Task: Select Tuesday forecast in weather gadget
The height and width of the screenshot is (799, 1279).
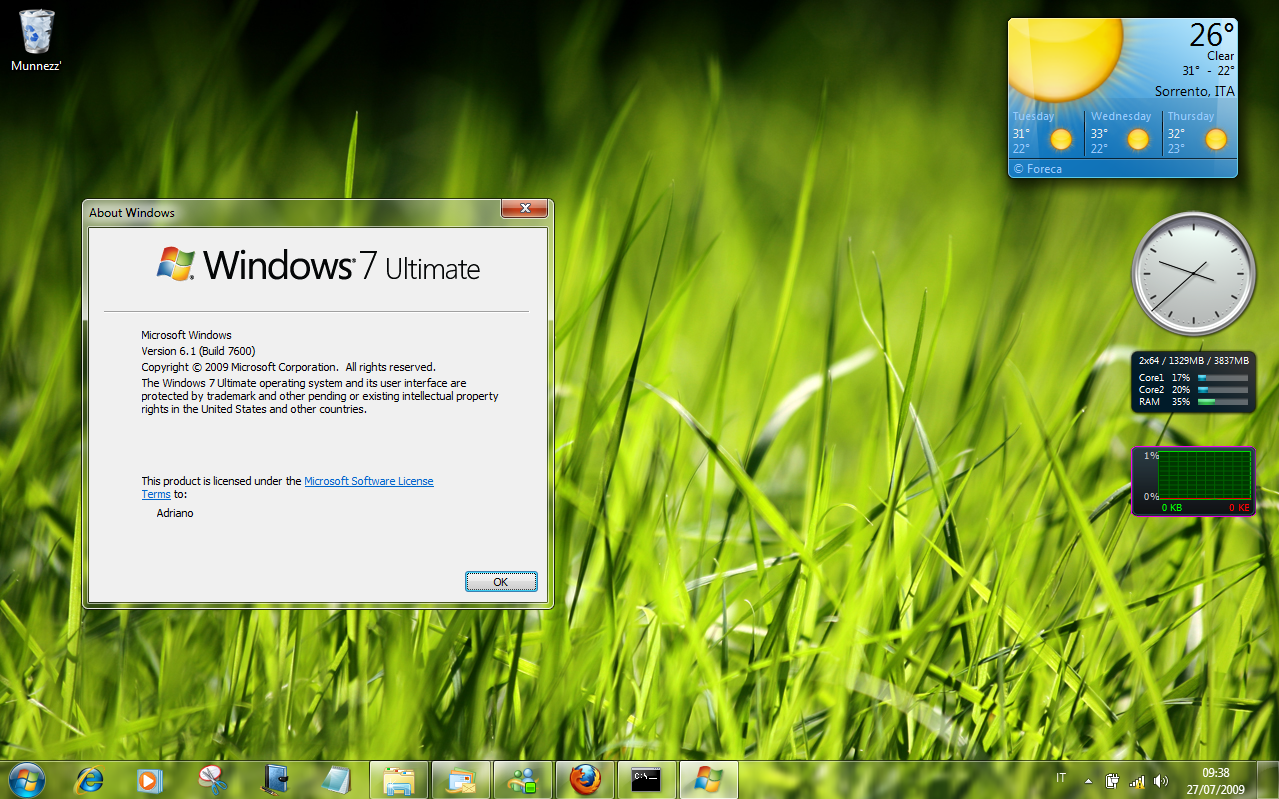Action: [x=1045, y=132]
